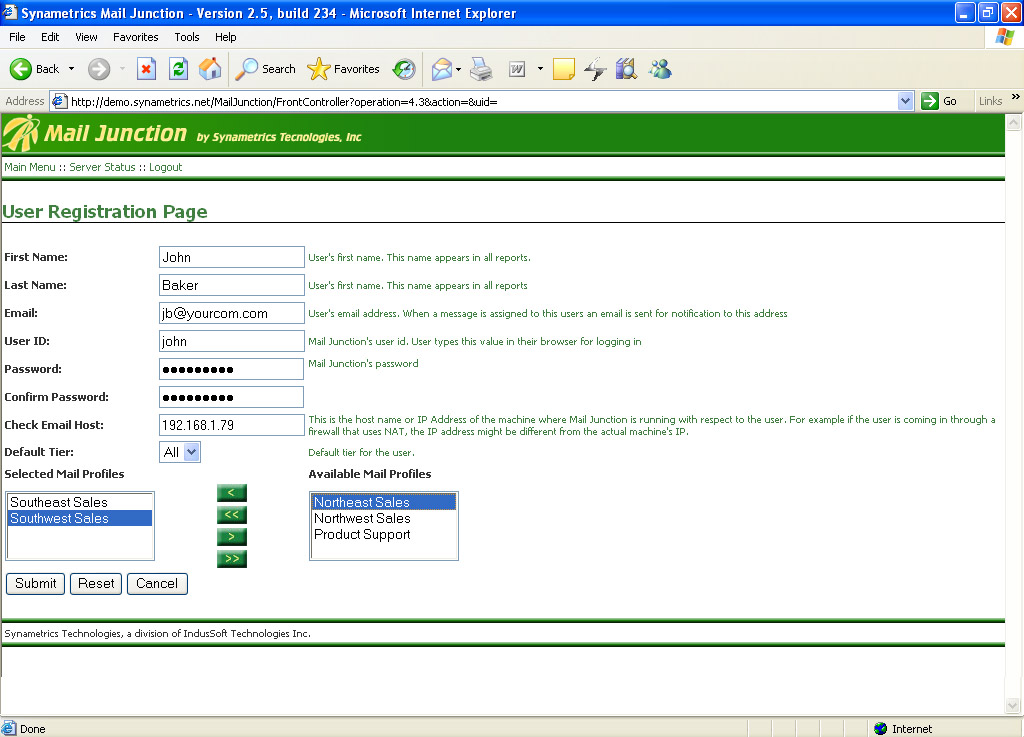Open Favorites star toolbar button
Screen dimensions: 1024x737
click(319, 69)
